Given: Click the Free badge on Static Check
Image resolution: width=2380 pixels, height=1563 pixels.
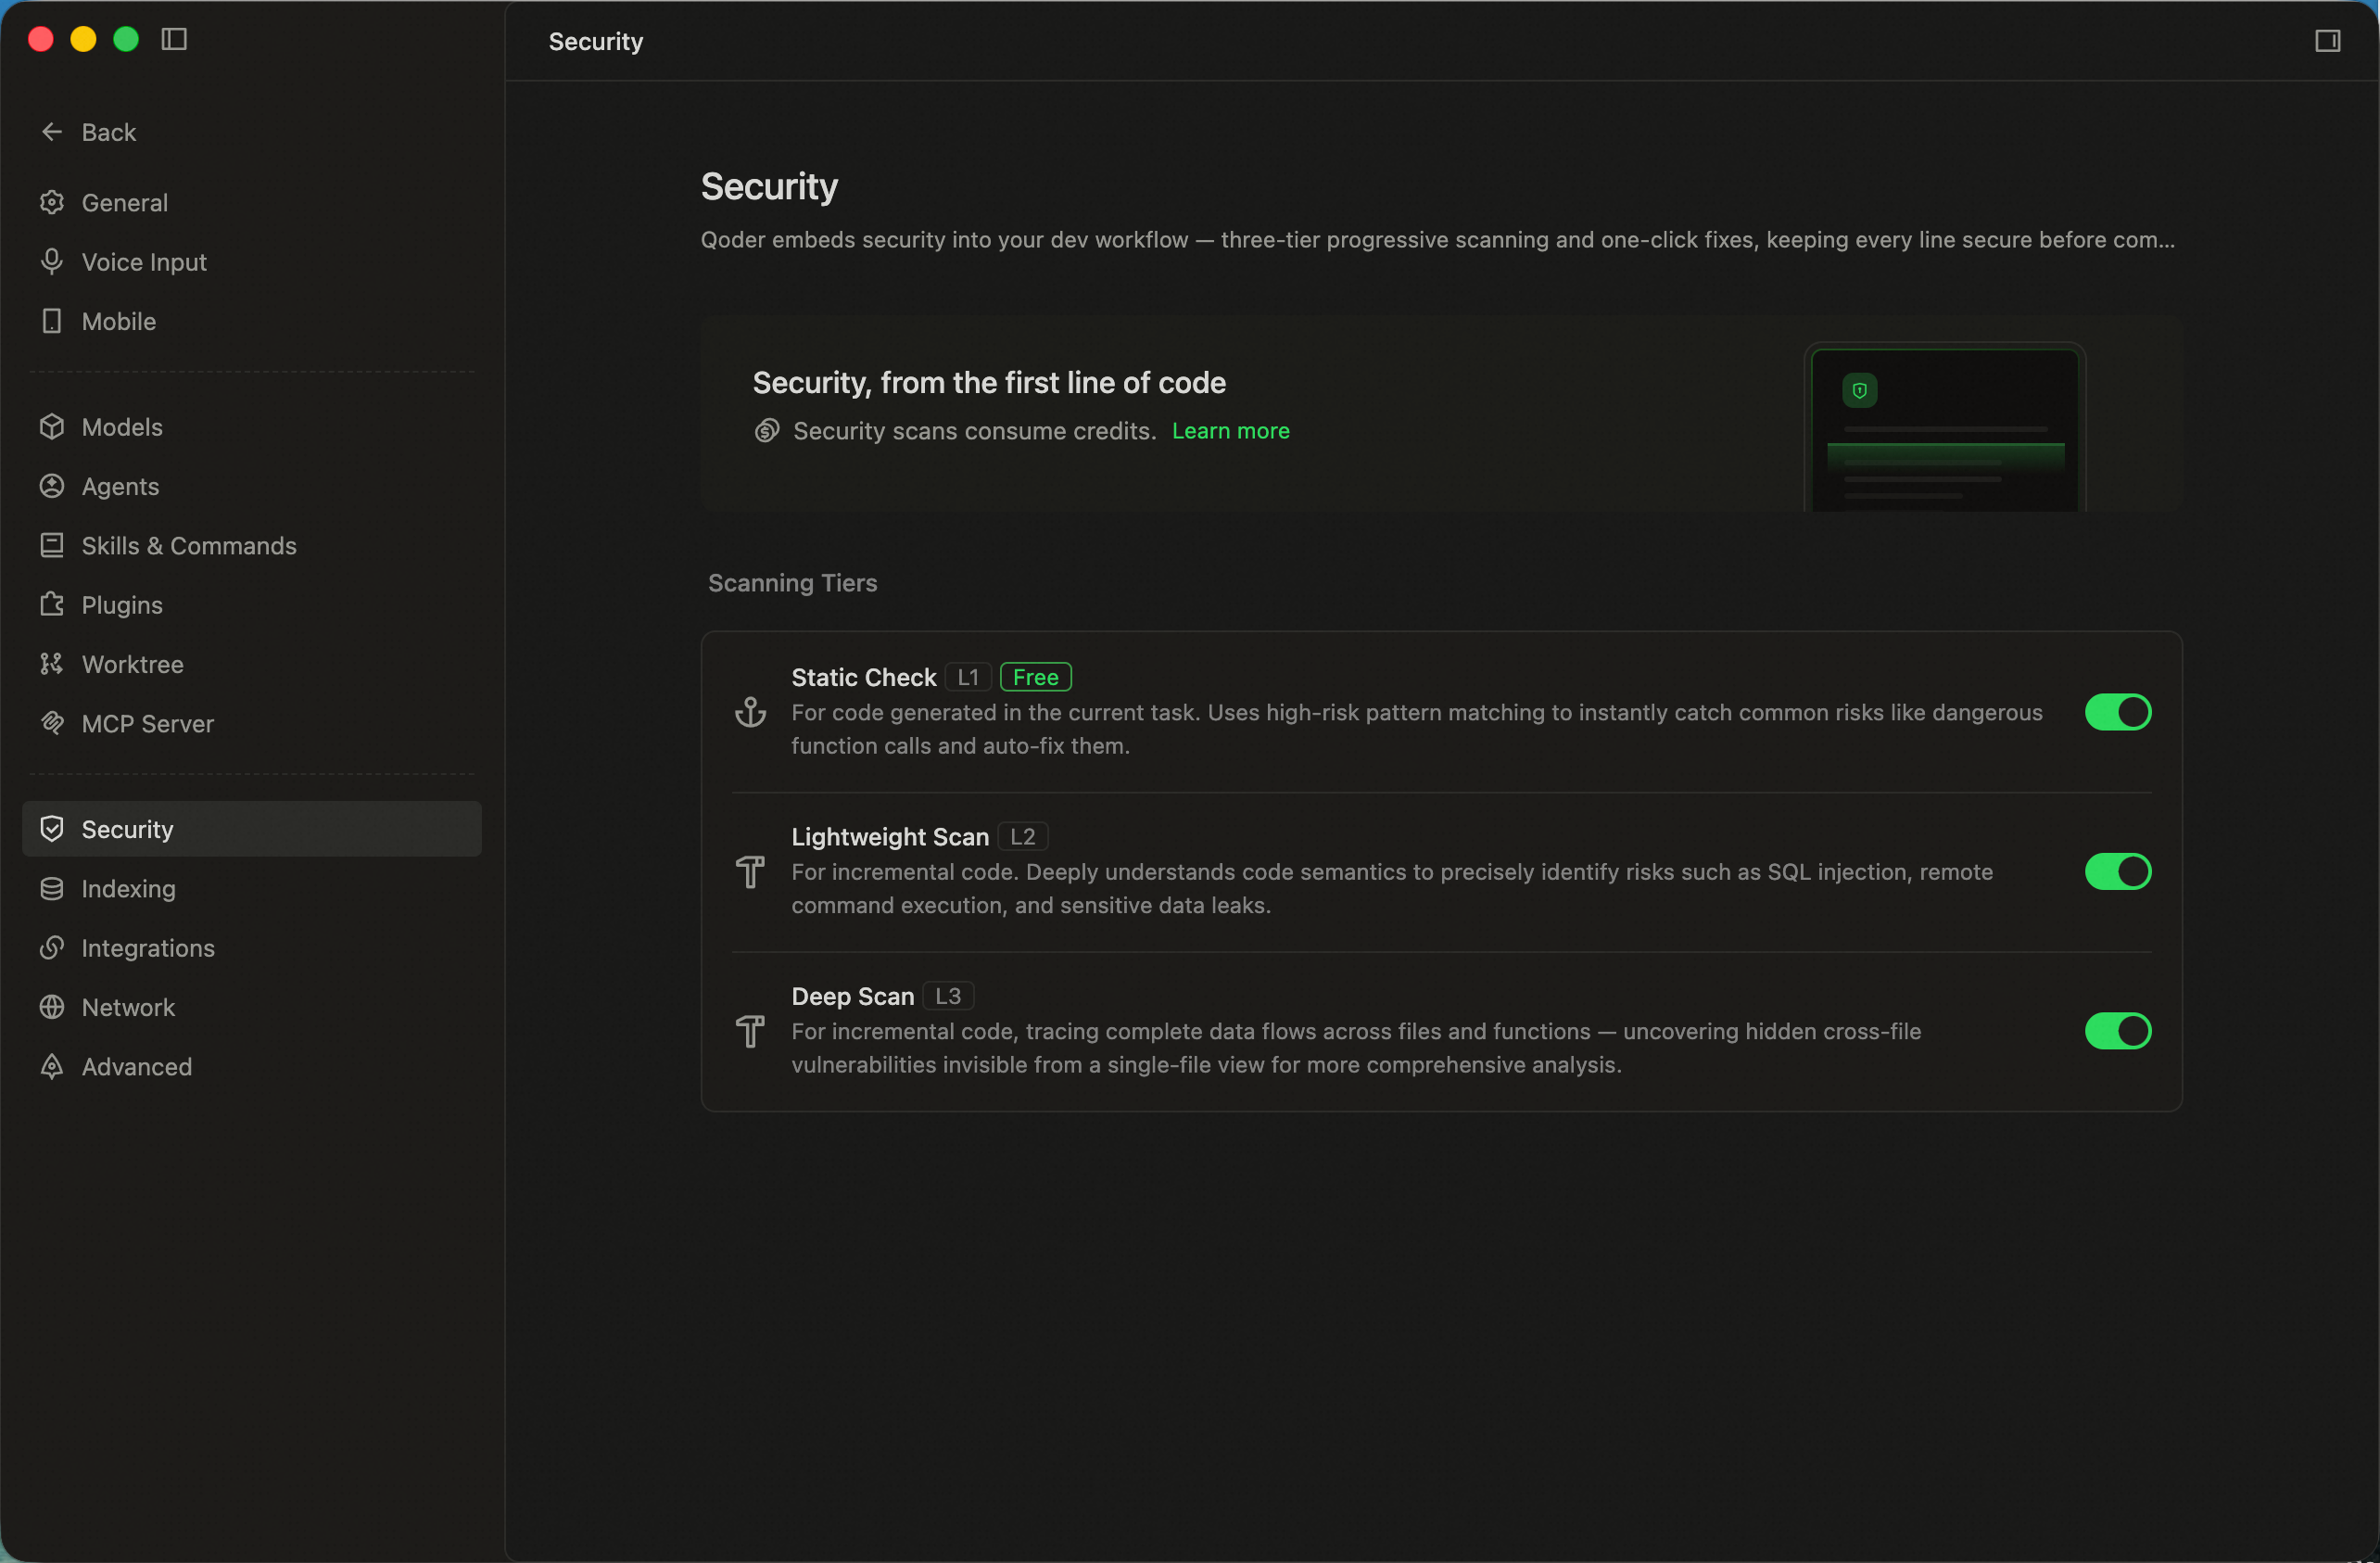Looking at the screenshot, I should click(1036, 677).
